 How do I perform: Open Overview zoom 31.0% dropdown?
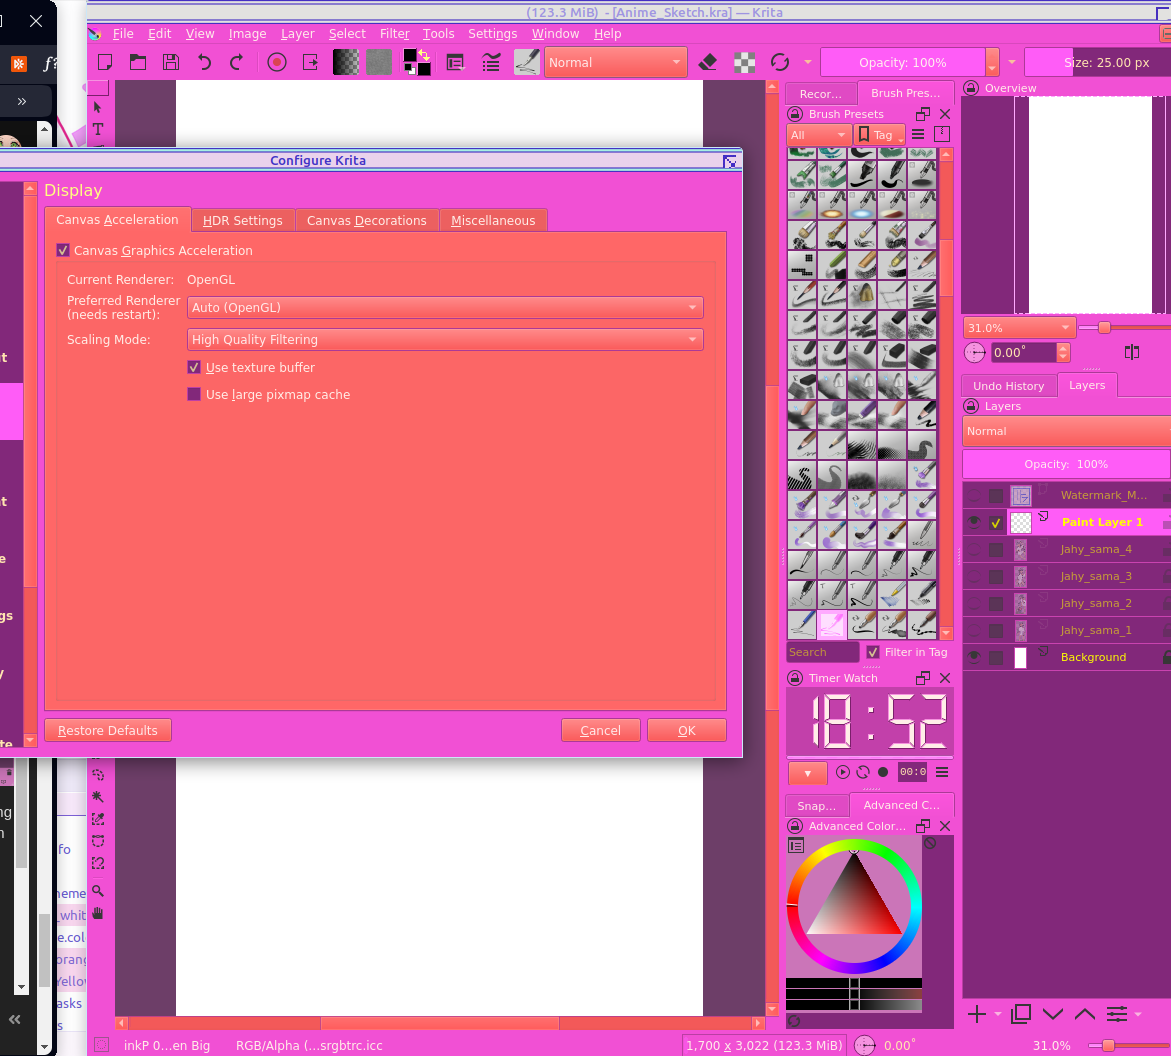tap(1019, 328)
